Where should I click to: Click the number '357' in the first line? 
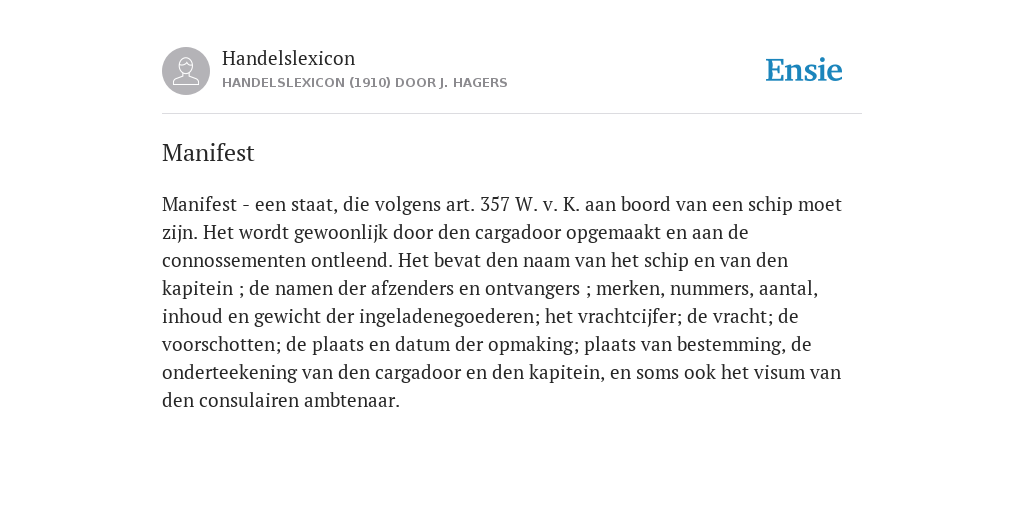coord(494,204)
